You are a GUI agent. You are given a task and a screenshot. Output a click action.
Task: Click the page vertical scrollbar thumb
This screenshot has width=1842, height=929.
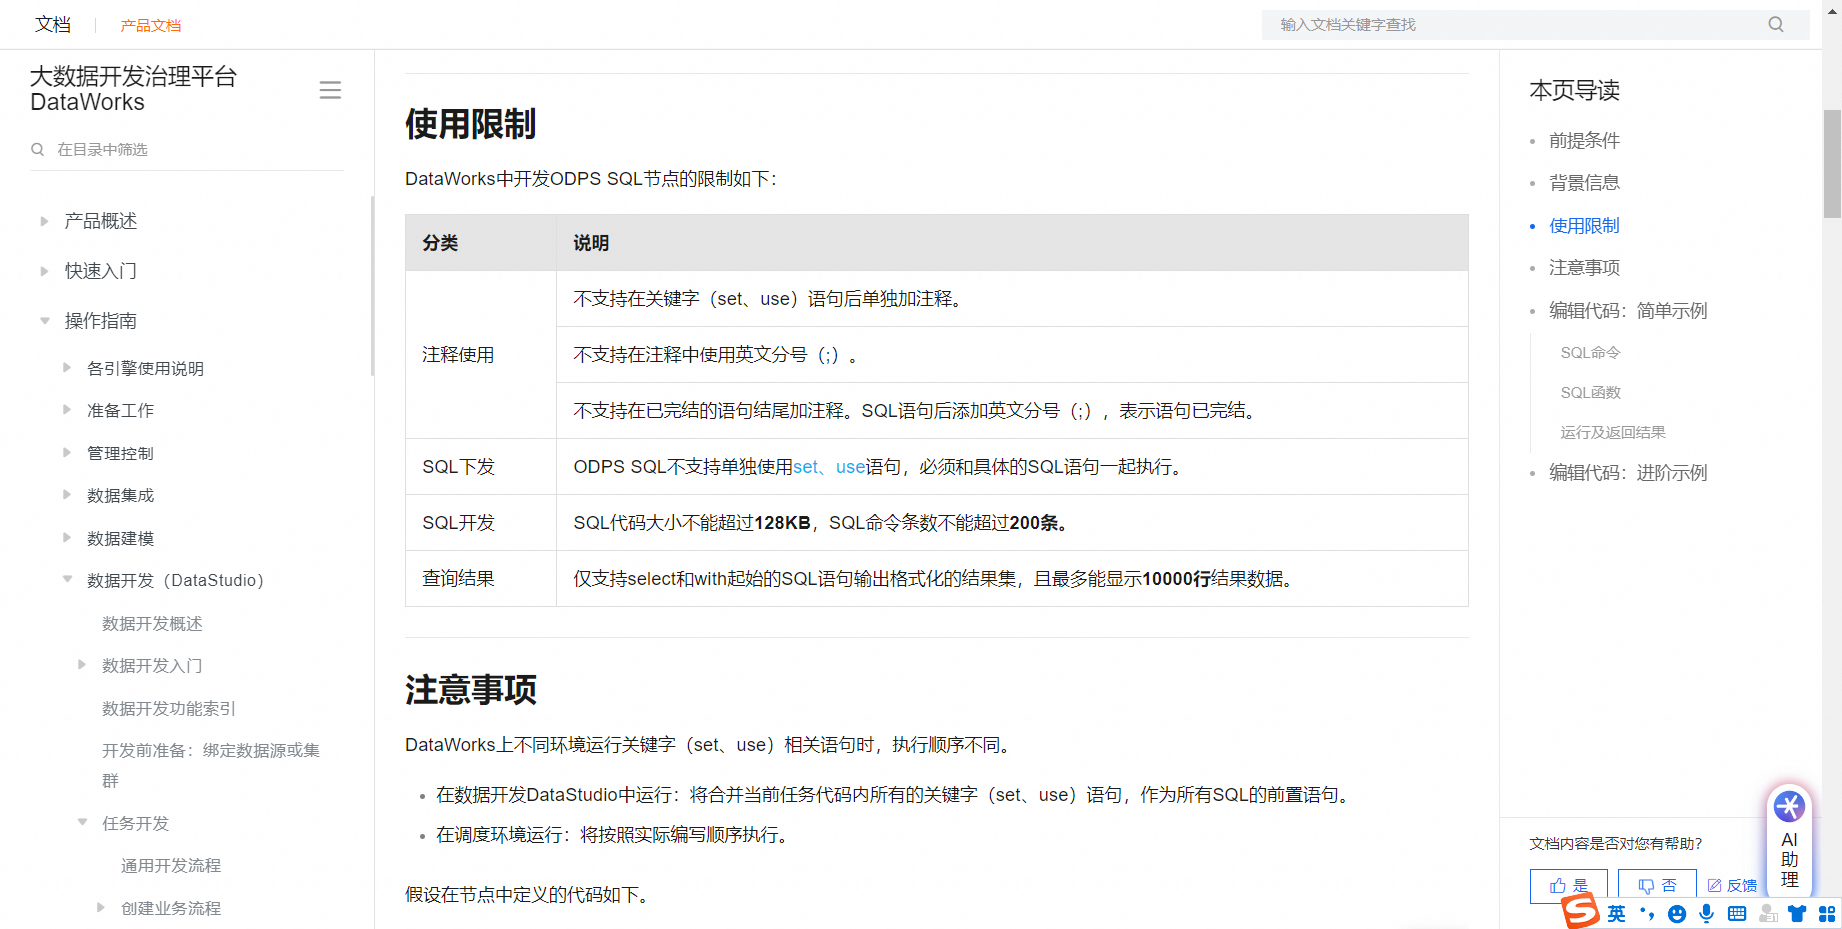pyautogui.click(x=1832, y=163)
